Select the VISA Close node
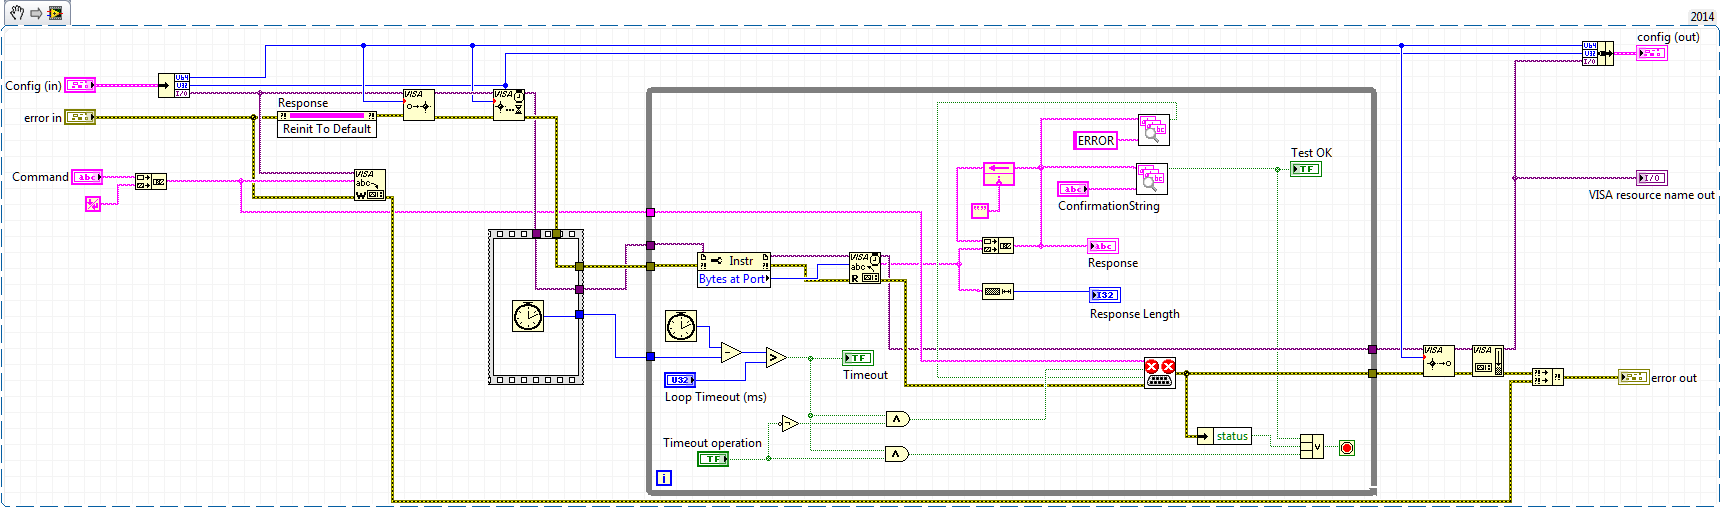Screen dimensions: 1721x508 pos(1488,361)
